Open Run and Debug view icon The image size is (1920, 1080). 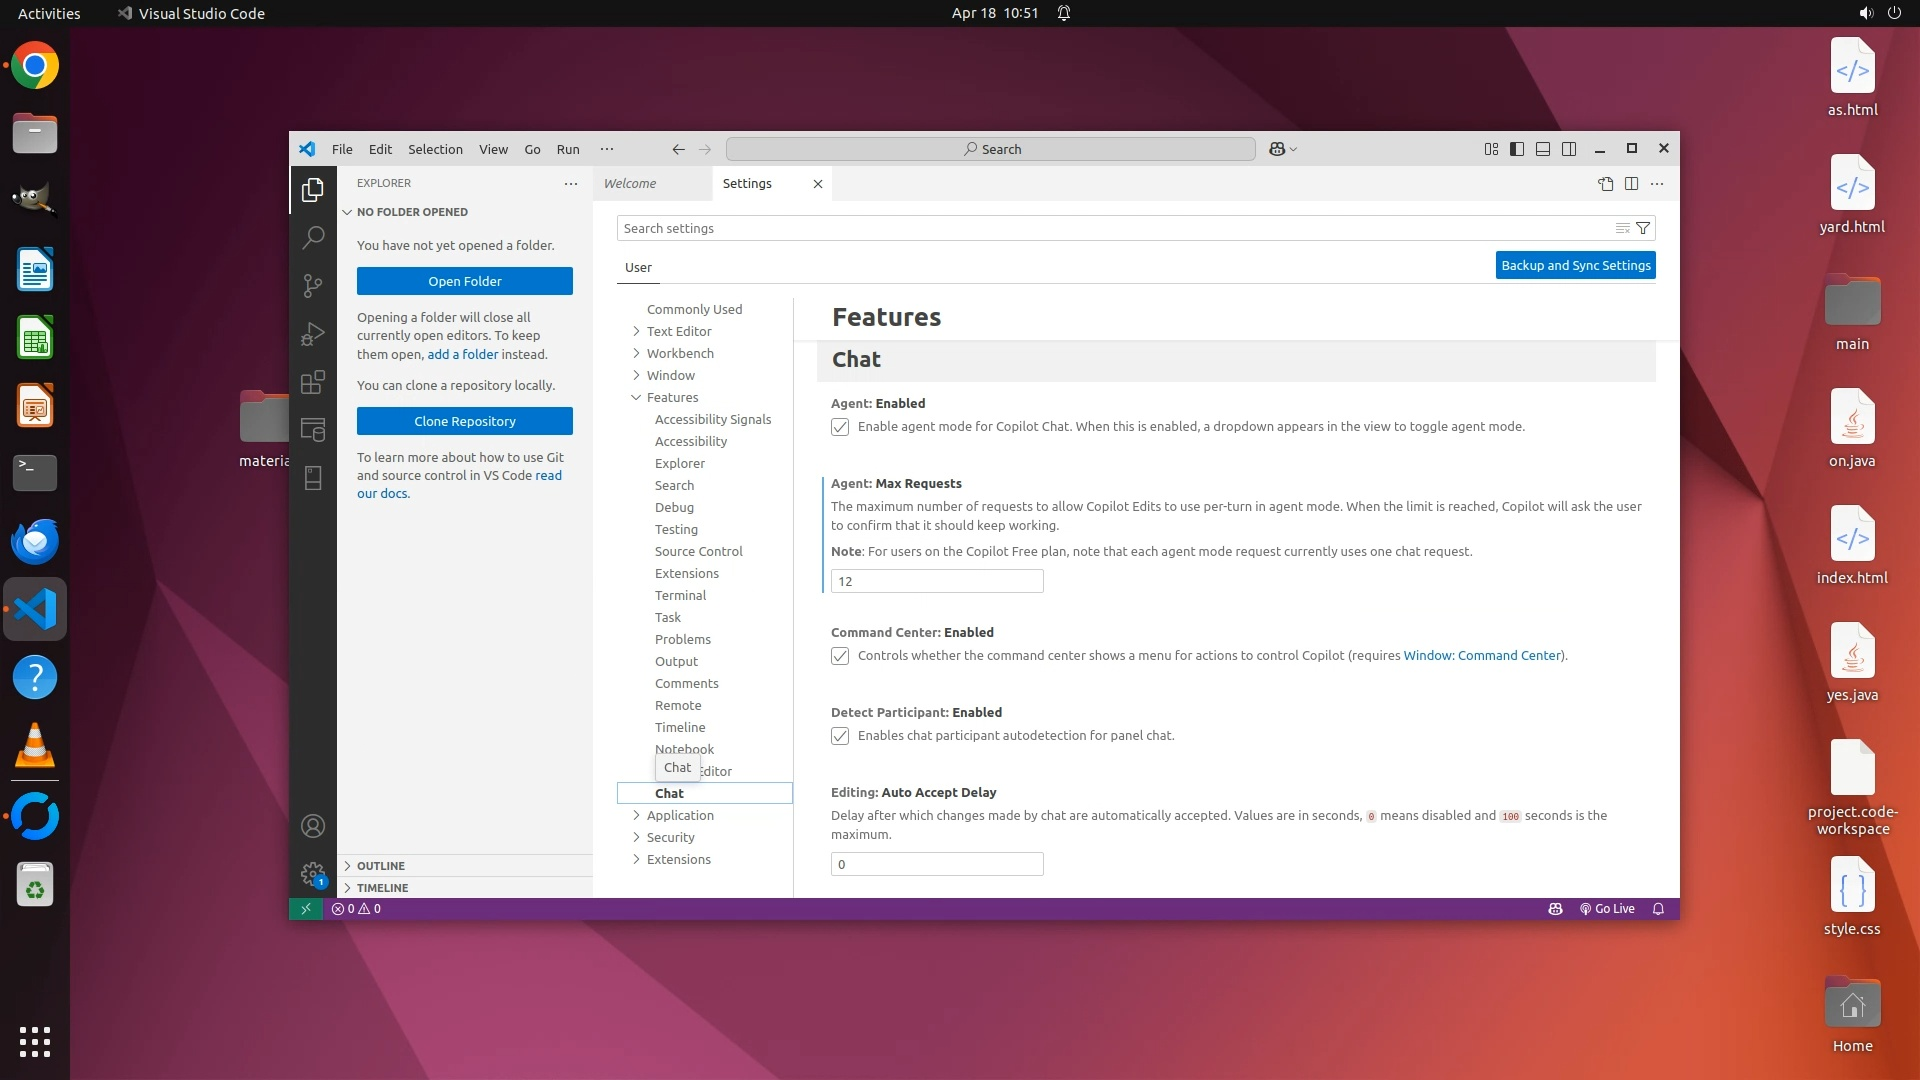click(313, 334)
